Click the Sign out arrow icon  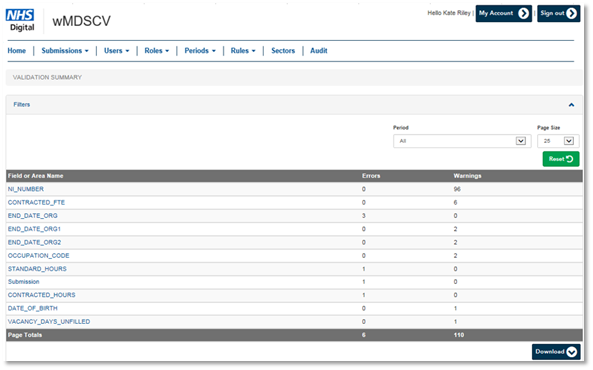(571, 14)
